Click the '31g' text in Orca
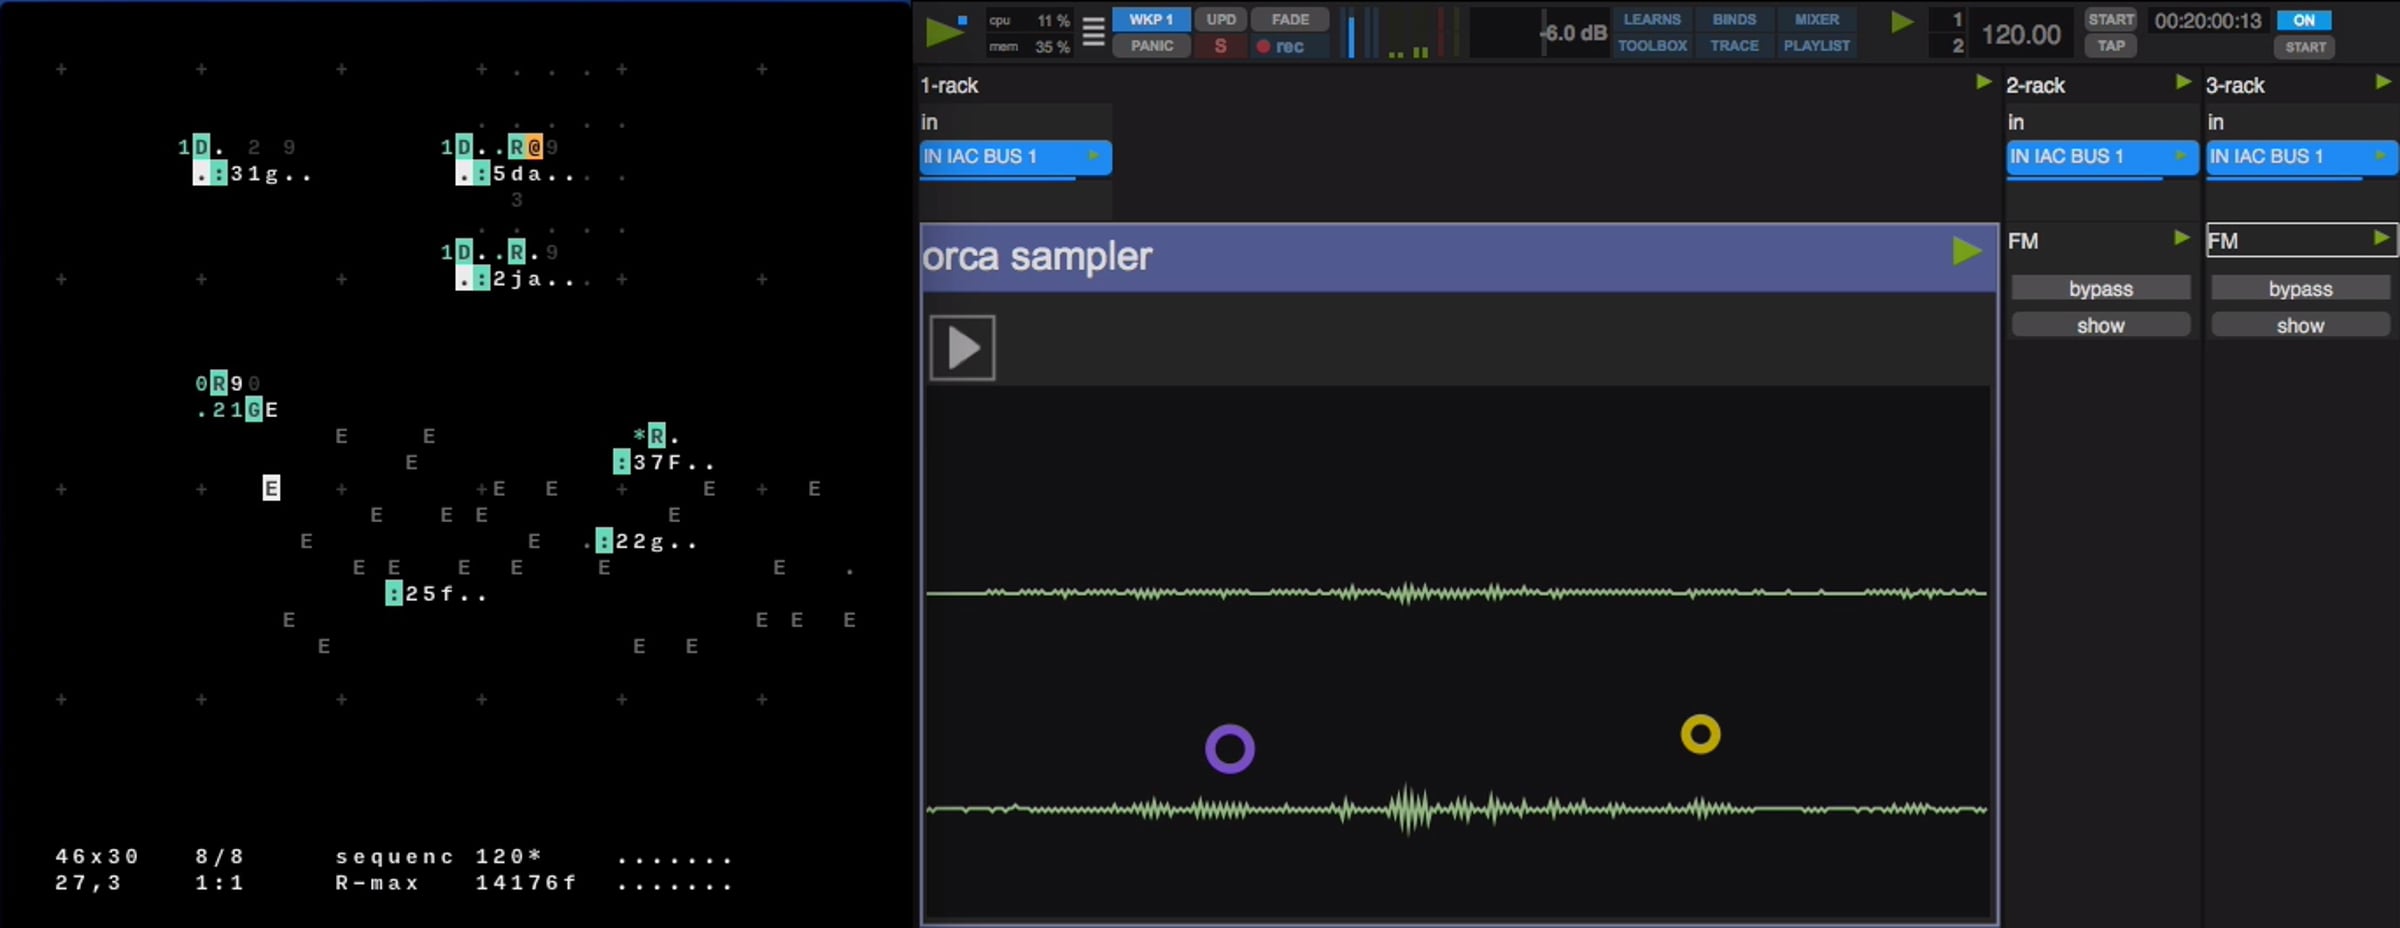 (254, 174)
